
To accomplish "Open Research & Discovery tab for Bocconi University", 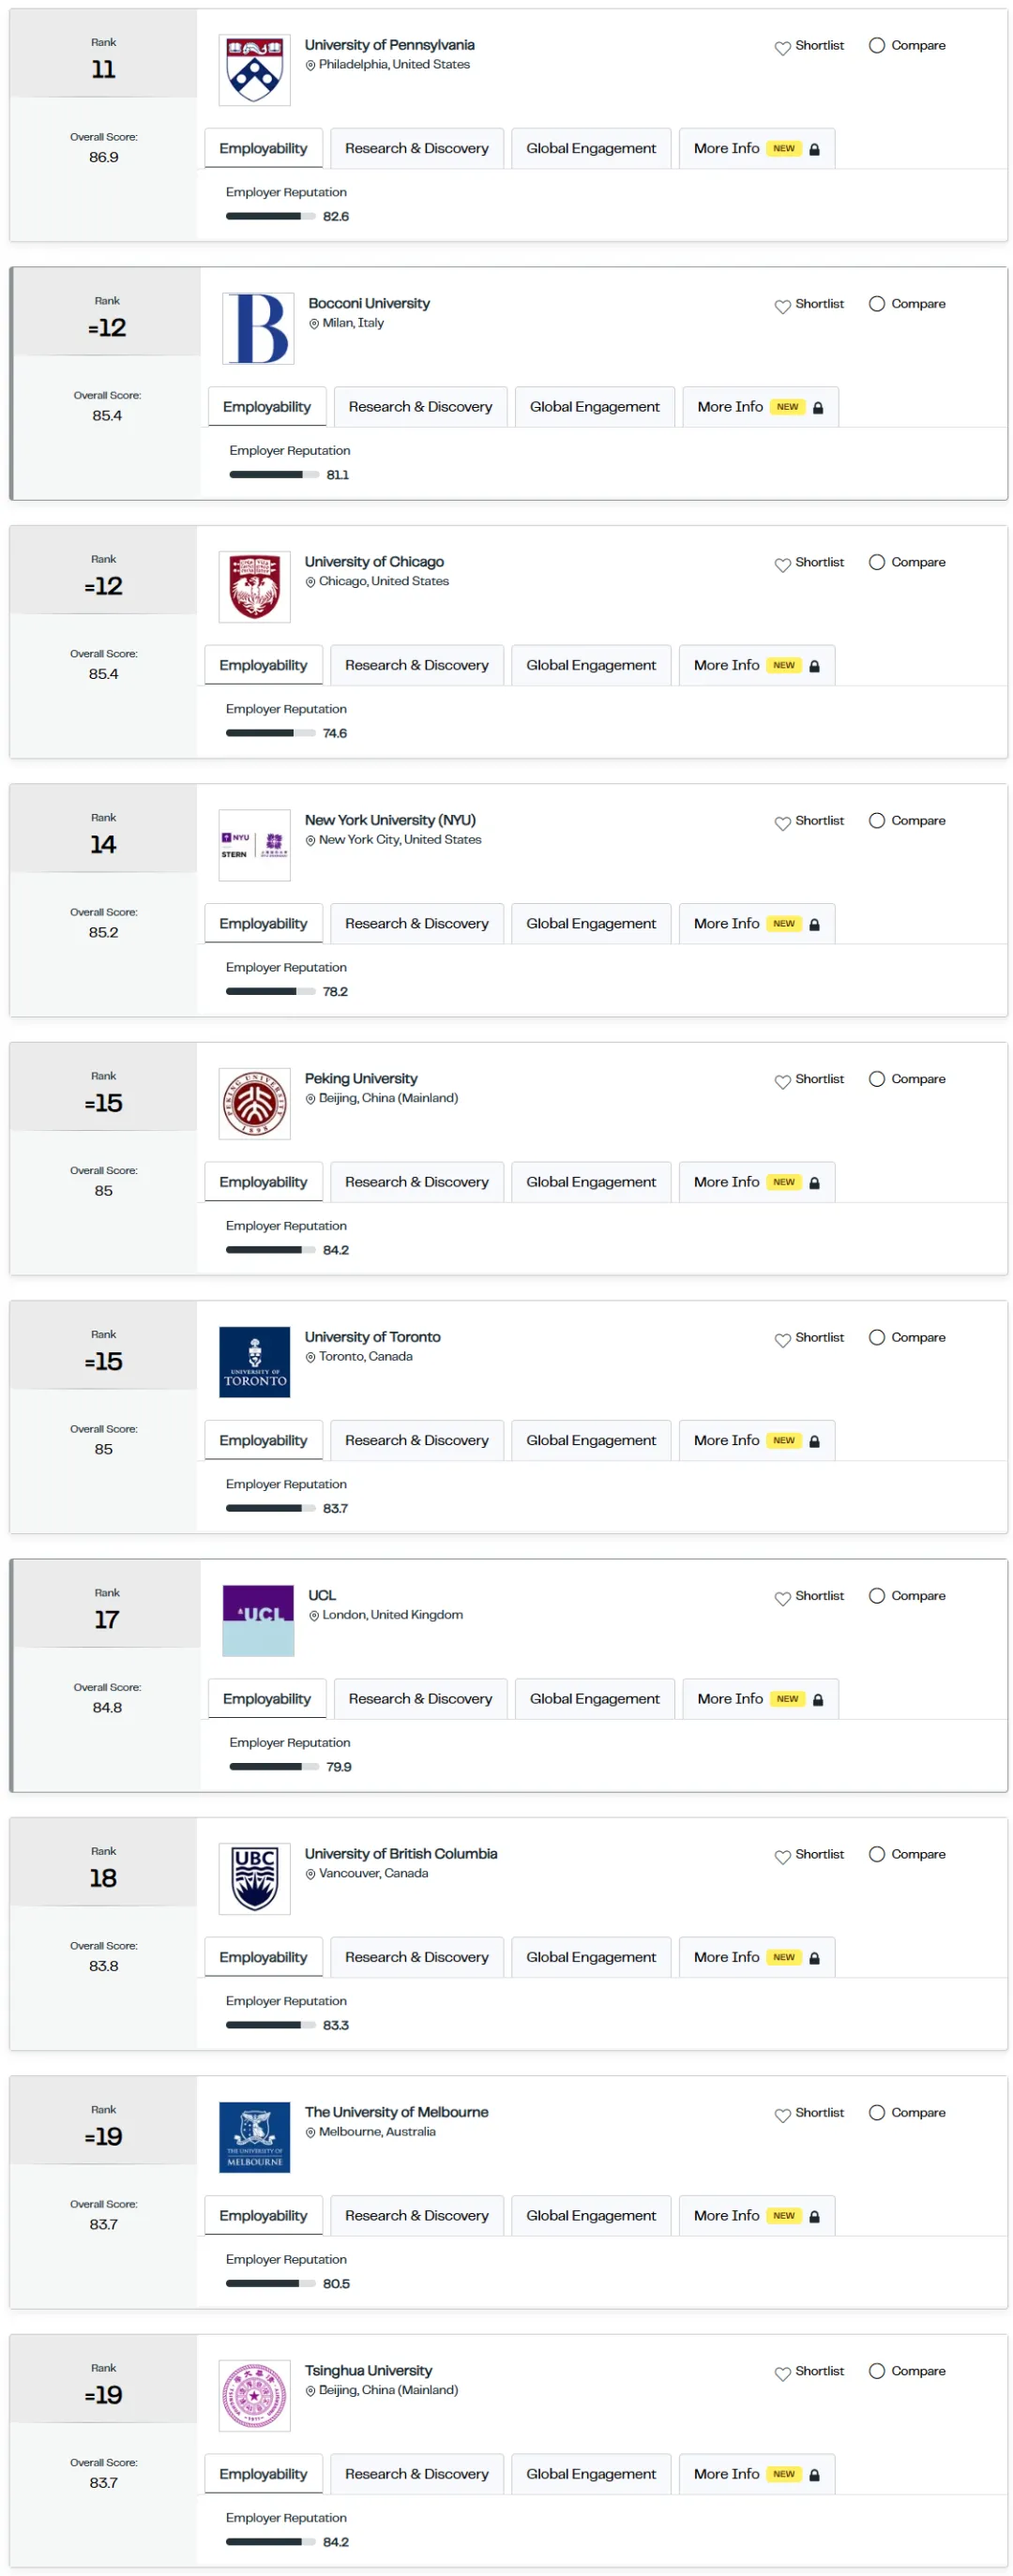I will point(420,407).
